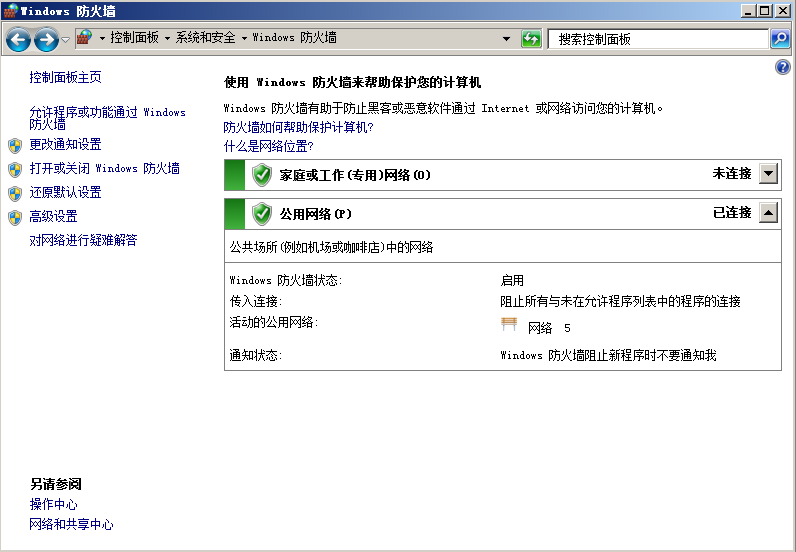This screenshot has width=796, height=552.
Task: Open recent pages dropdown next to Forward
Action: pos(65,39)
